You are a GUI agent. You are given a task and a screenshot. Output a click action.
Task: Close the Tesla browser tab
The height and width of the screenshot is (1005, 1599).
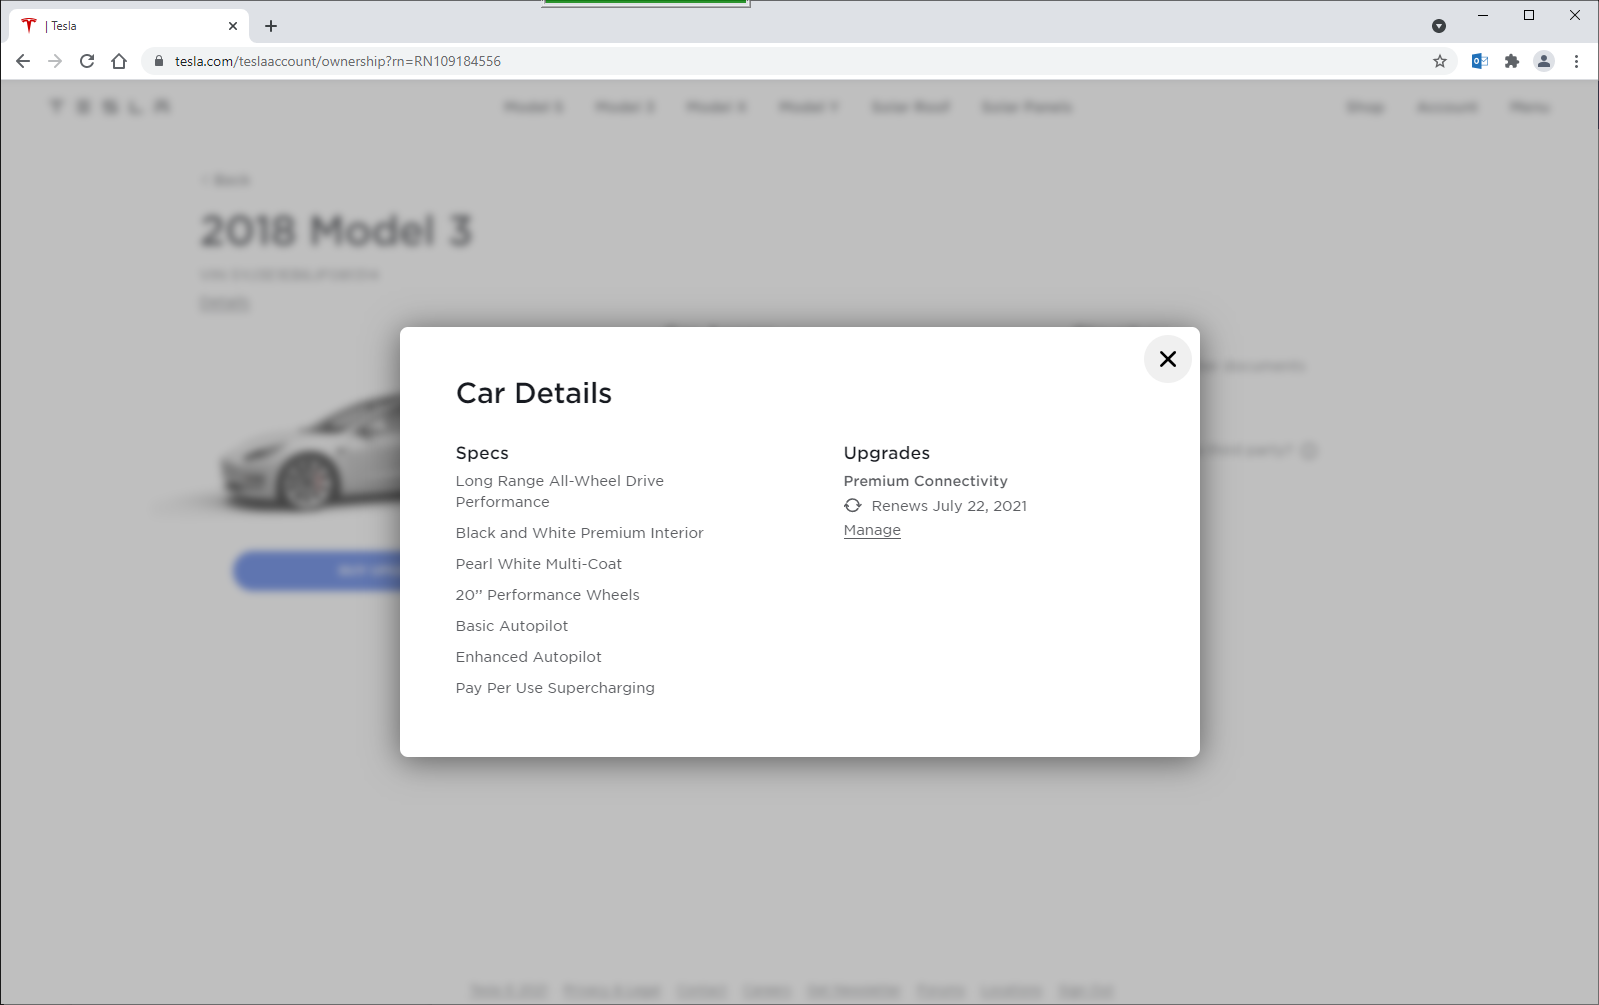point(233,26)
